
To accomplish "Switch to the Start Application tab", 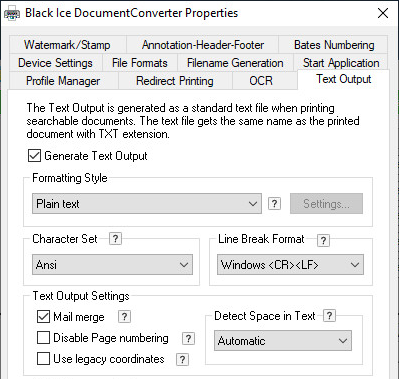I will (x=341, y=63).
